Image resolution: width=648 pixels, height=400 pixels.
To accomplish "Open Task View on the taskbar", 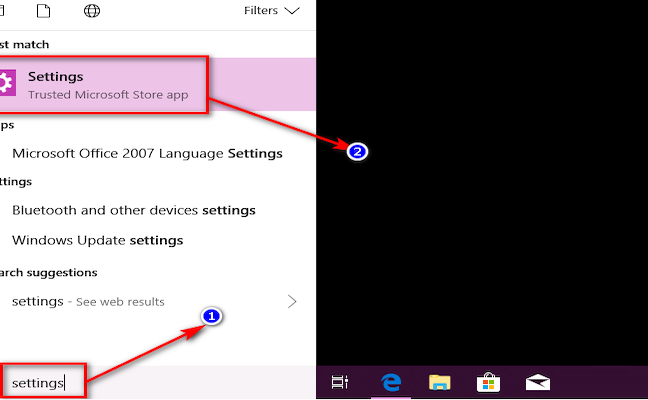I will 340,382.
